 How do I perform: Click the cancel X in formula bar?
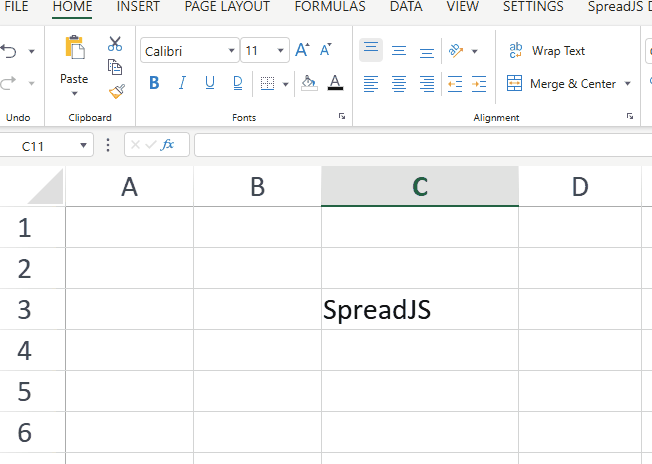pos(135,145)
